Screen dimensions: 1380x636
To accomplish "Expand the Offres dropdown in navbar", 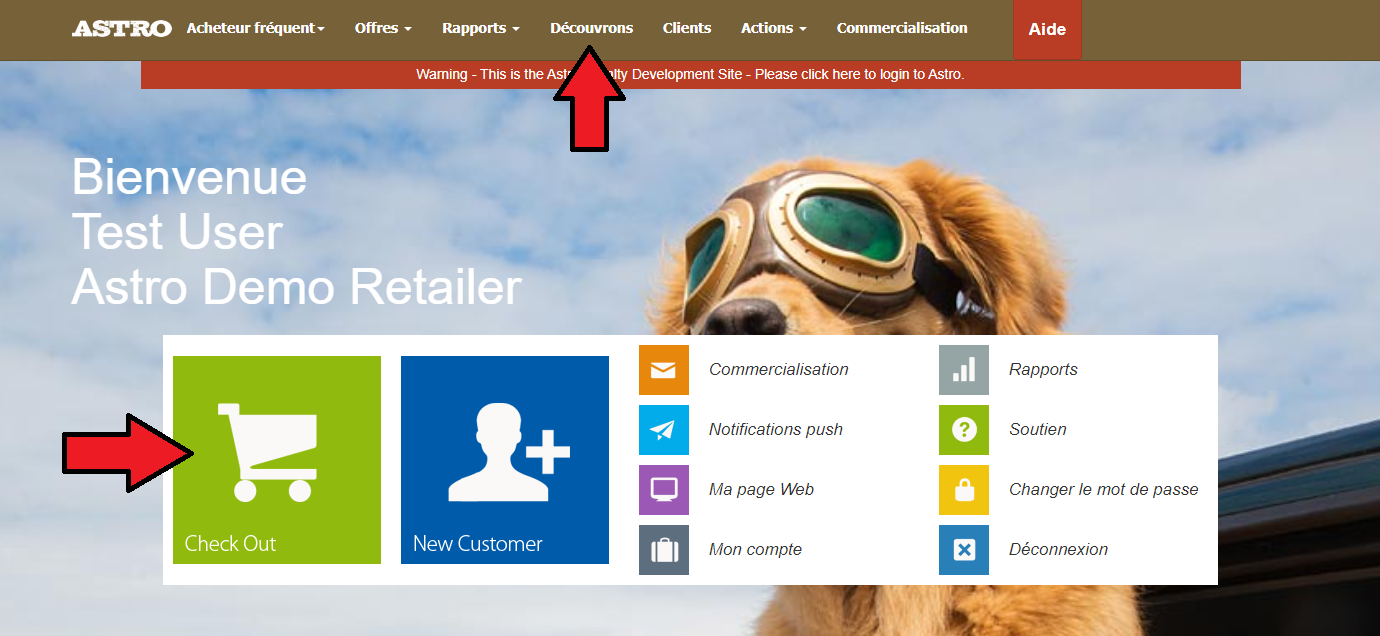I will (383, 28).
